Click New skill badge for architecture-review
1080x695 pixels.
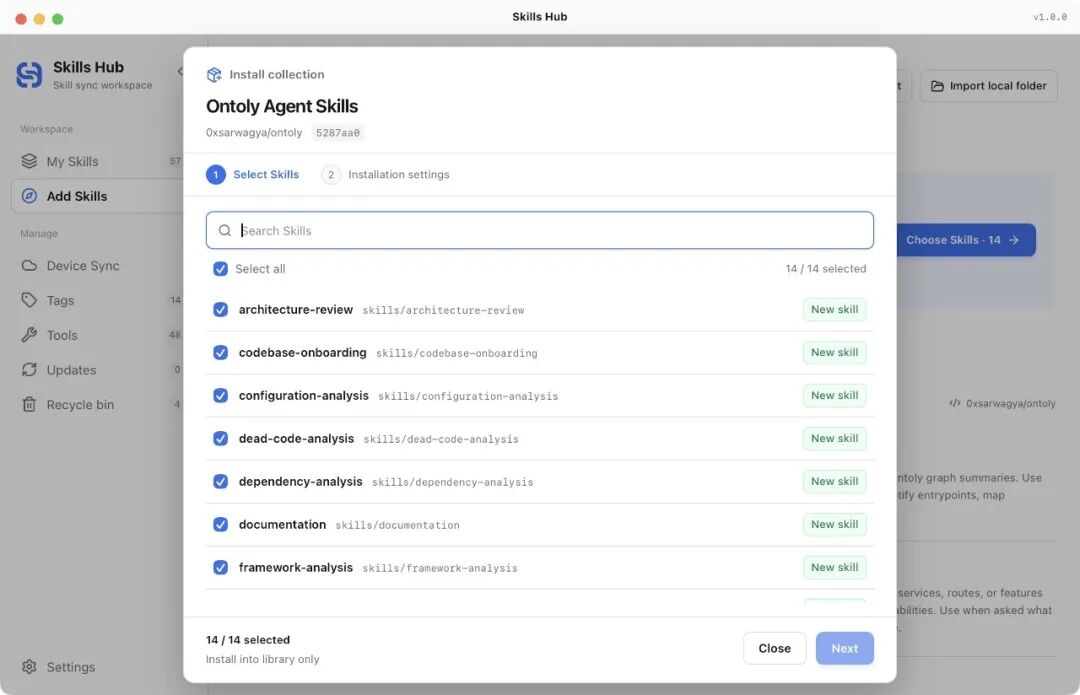(834, 309)
